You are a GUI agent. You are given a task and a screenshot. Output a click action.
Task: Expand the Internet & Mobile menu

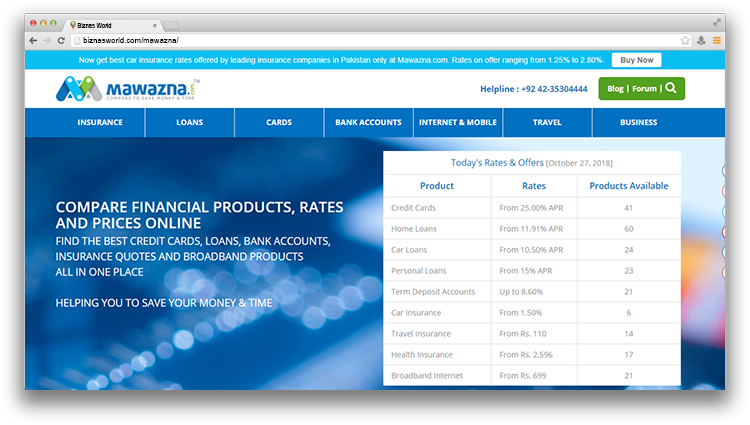[x=458, y=123]
